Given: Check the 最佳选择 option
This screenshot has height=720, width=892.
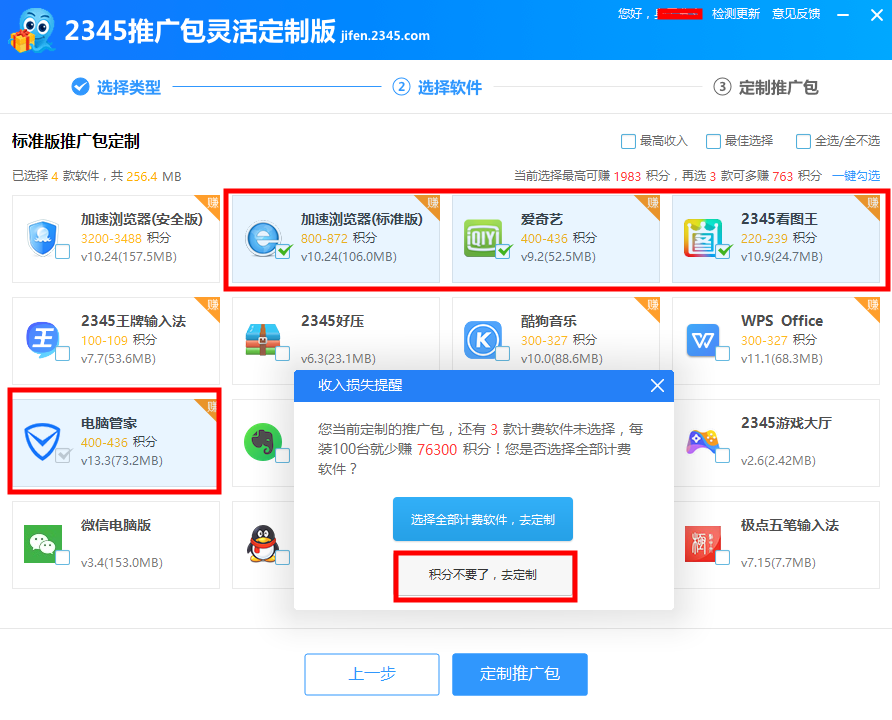Looking at the screenshot, I should point(714,141).
